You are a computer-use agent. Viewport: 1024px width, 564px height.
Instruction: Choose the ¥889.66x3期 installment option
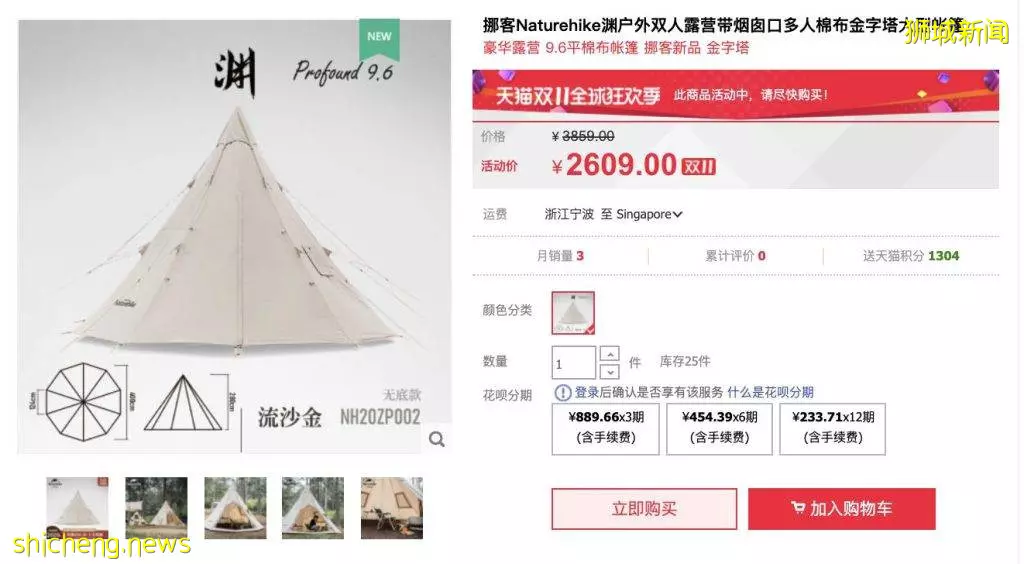click(605, 428)
